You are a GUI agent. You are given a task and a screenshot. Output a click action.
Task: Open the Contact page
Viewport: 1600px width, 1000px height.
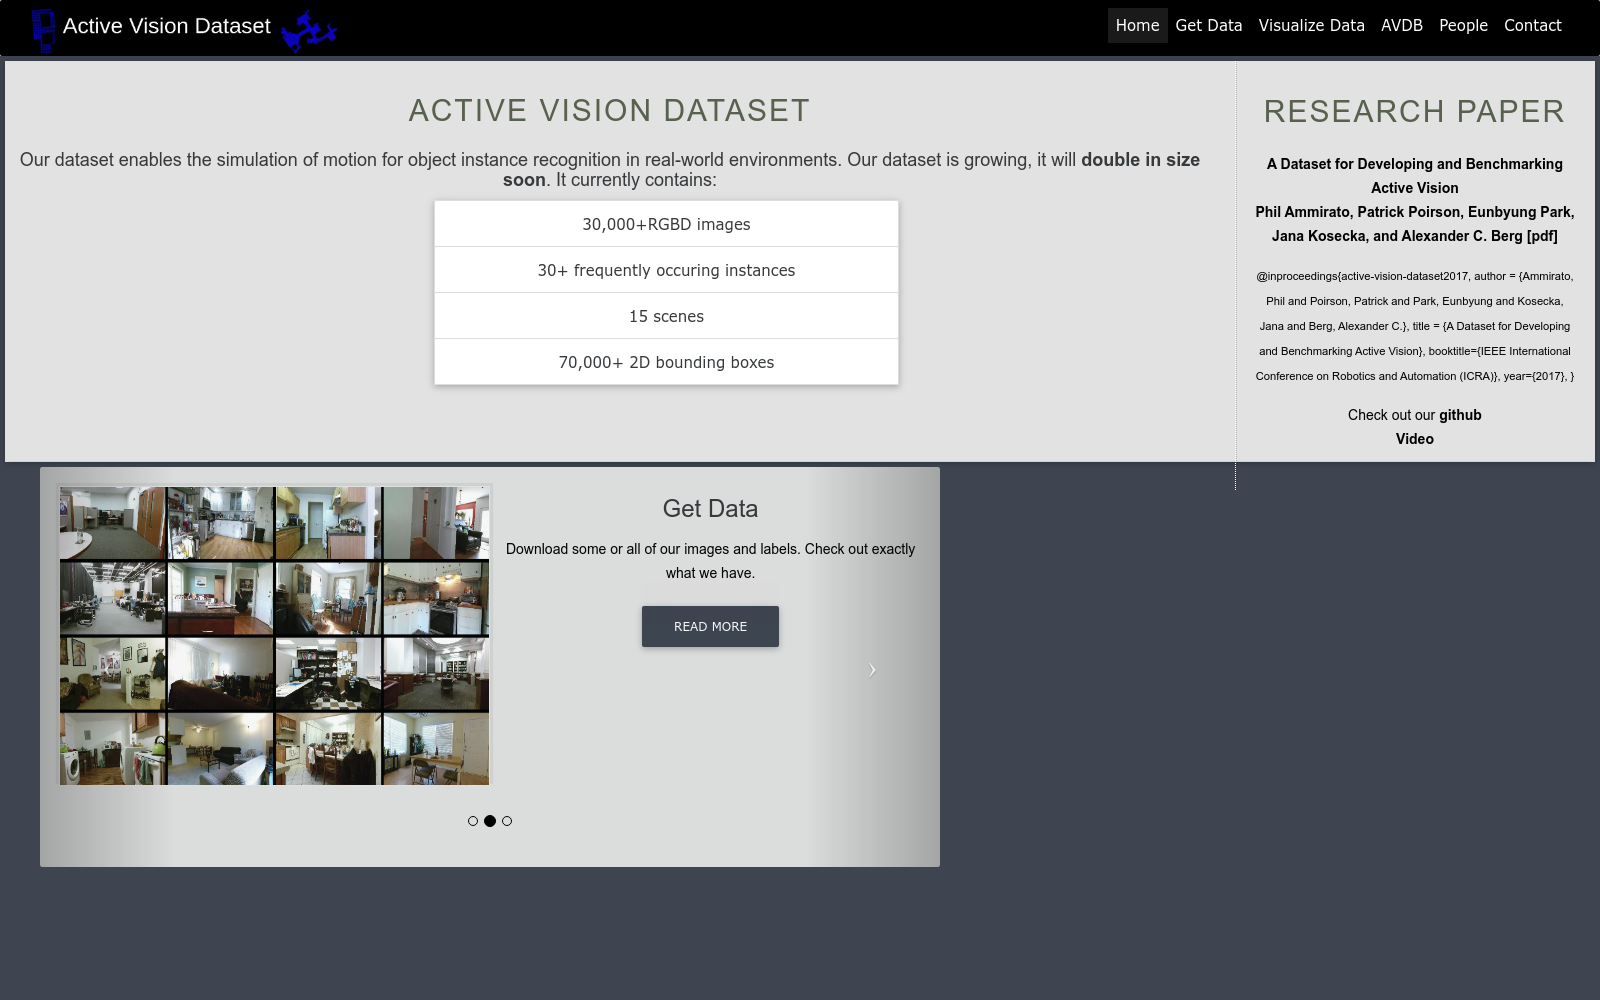pos(1532,26)
